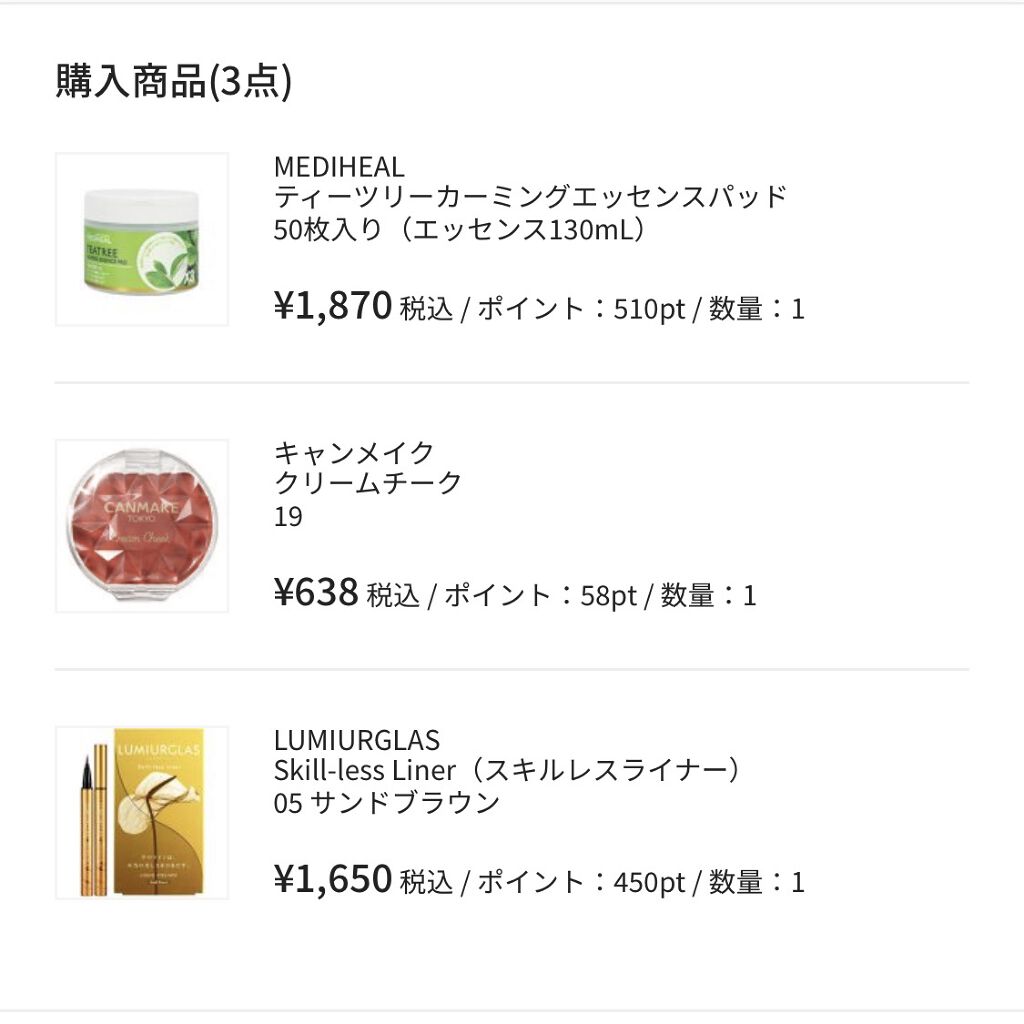Select shade number 19 text
Screen dimensions: 1024x1024
288,516
